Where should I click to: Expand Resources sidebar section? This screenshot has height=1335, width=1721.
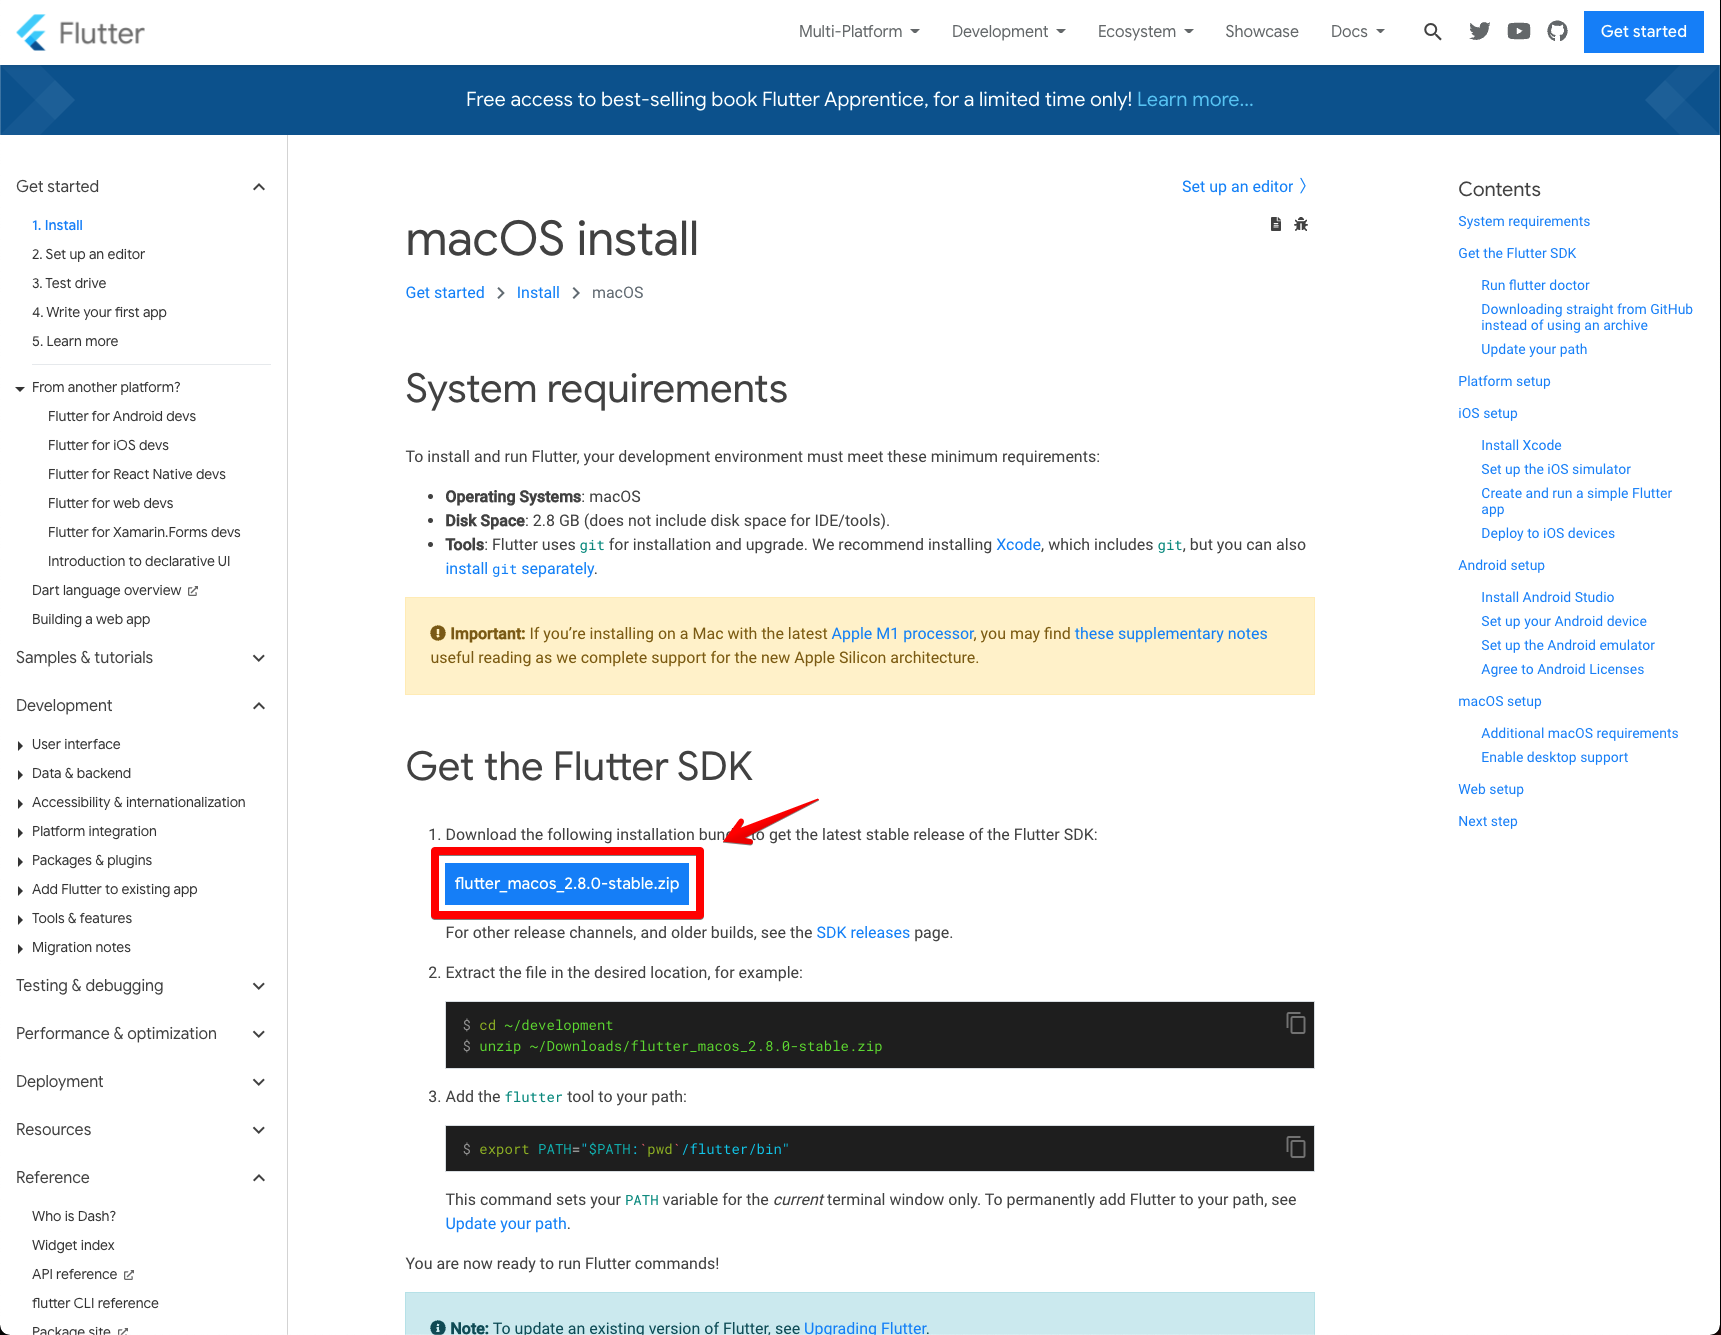coord(259,1130)
